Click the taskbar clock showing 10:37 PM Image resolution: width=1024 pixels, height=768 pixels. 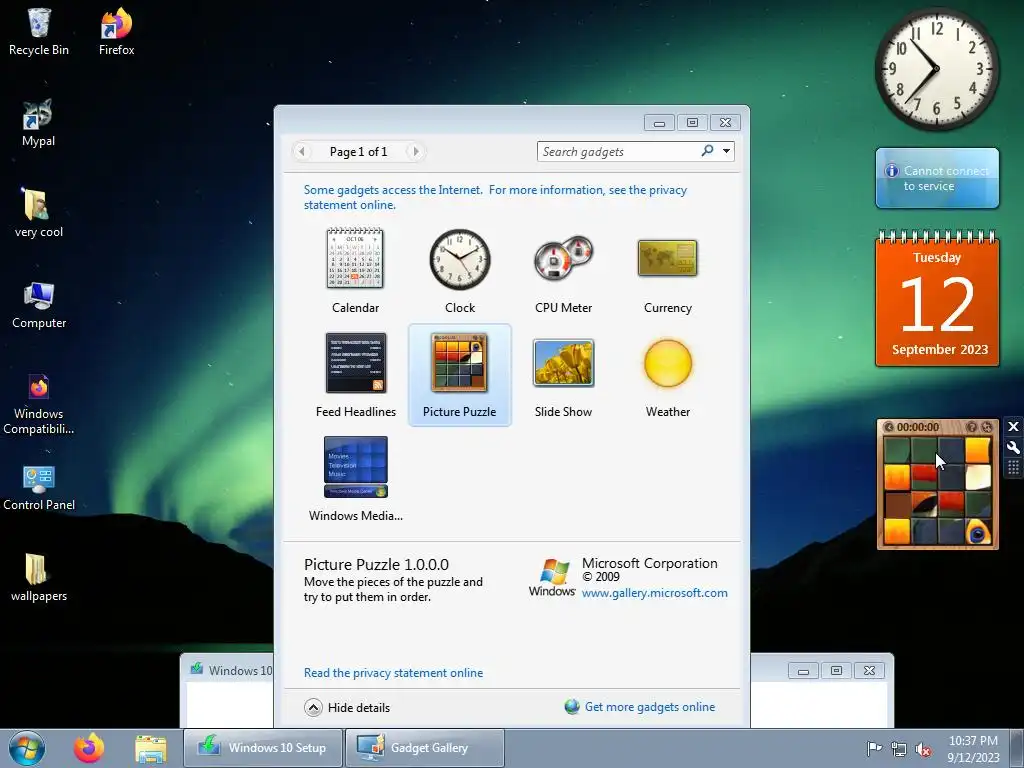tap(973, 748)
